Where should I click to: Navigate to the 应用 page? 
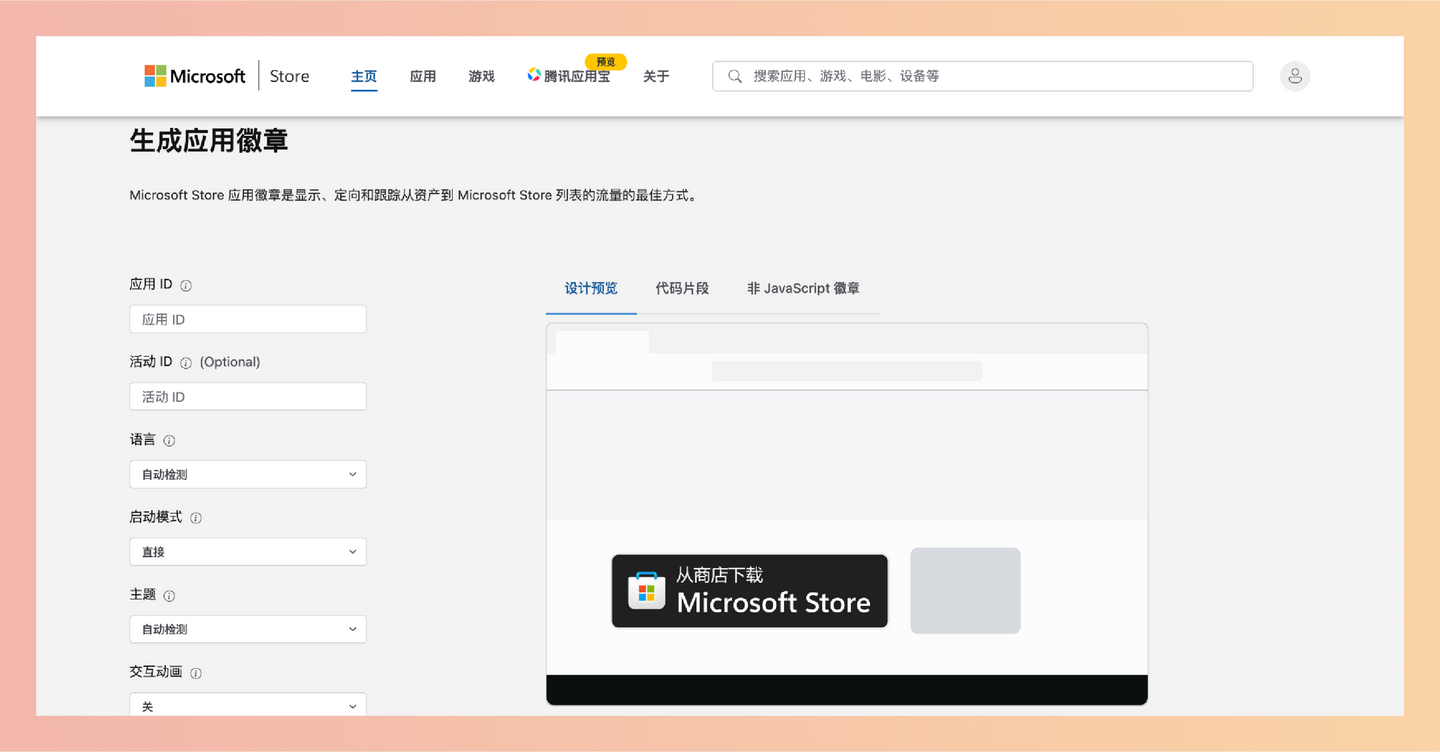pos(423,75)
